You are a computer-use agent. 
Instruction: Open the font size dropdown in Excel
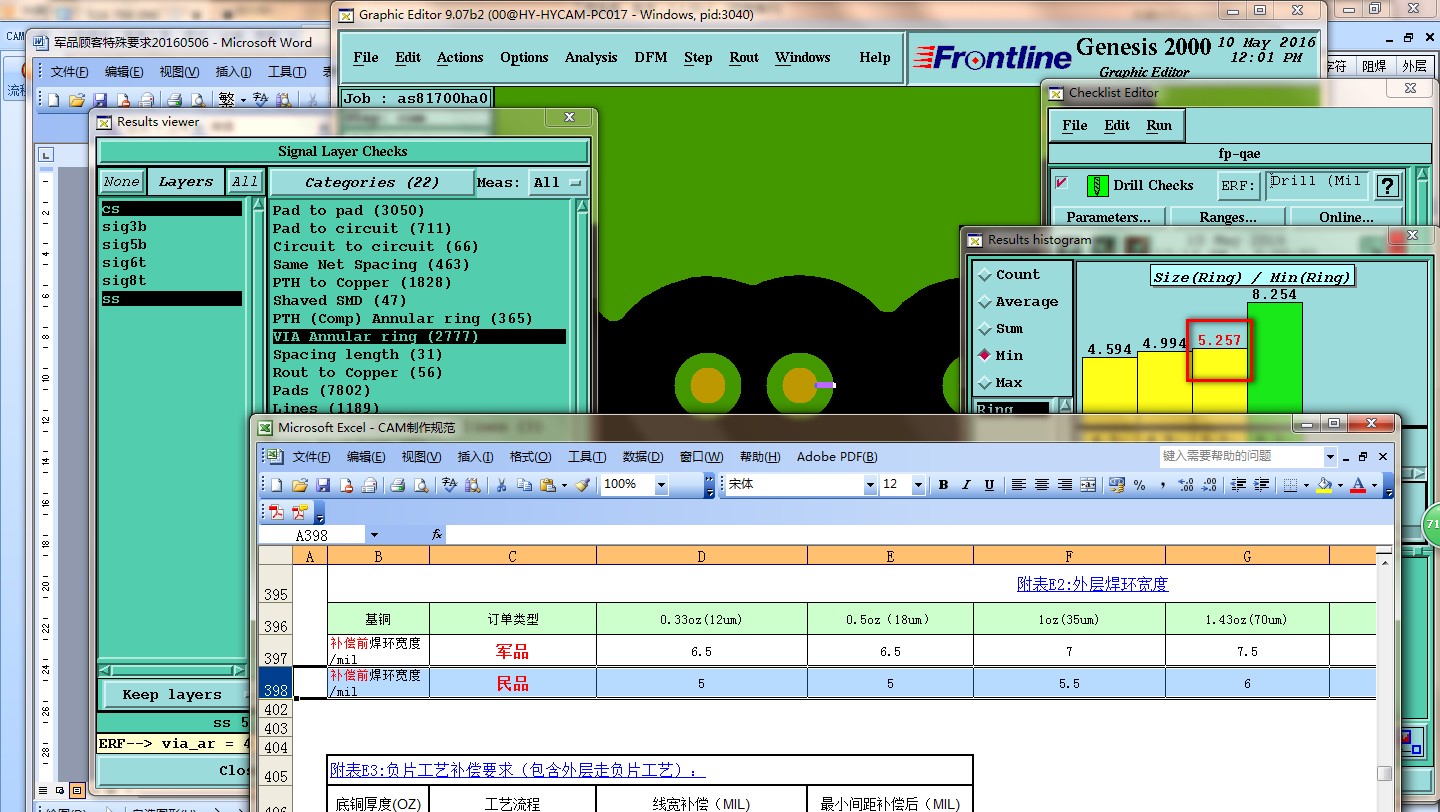click(919, 484)
